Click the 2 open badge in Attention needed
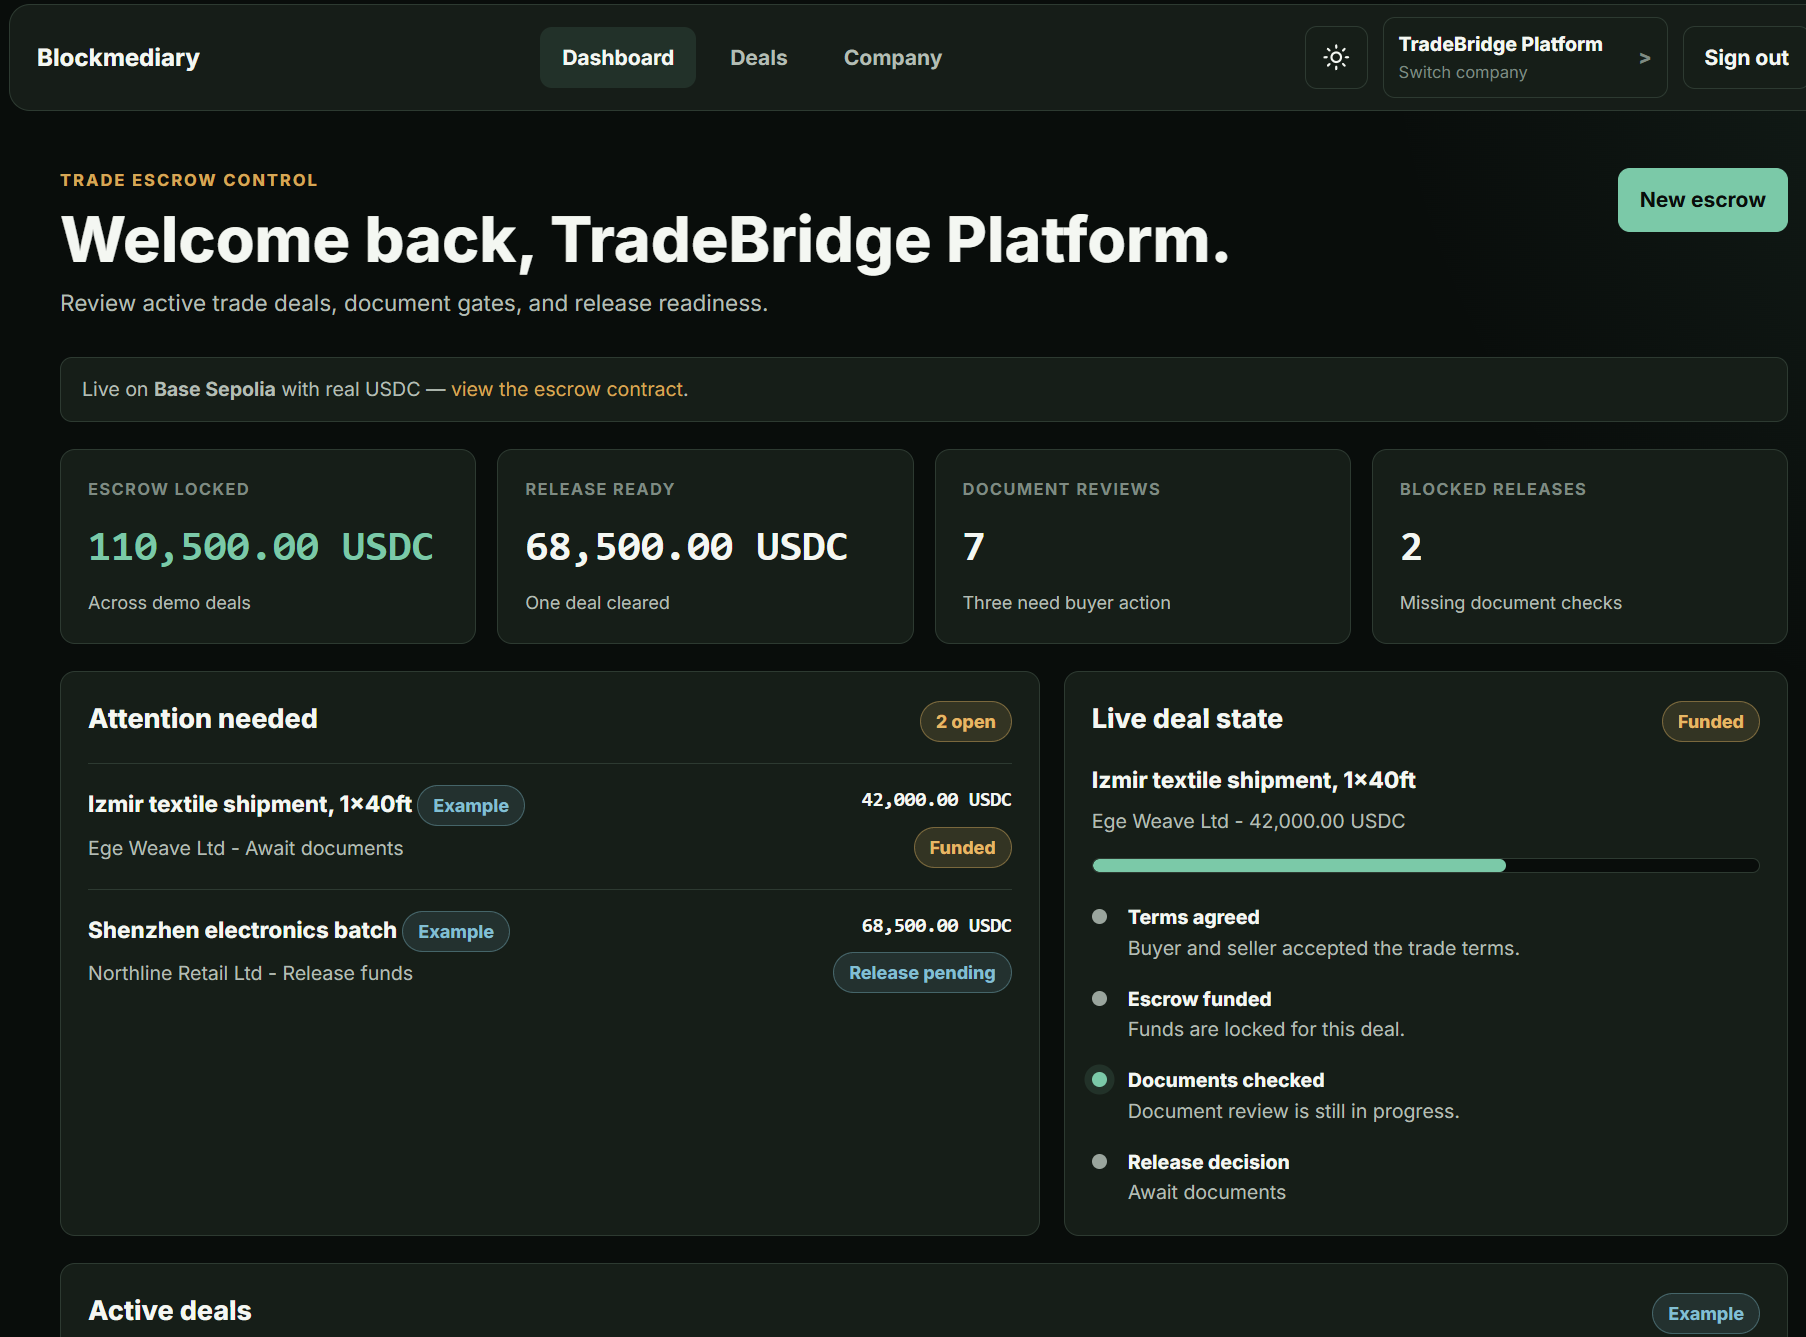This screenshot has height=1337, width=1806. coord(965,722)
